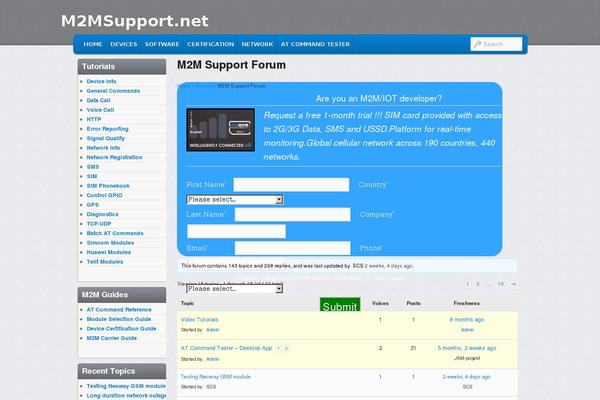This screenshot has height=400, width=600.
Task: Open the Voice Call tutorial
Action: [x=100, y=110]
